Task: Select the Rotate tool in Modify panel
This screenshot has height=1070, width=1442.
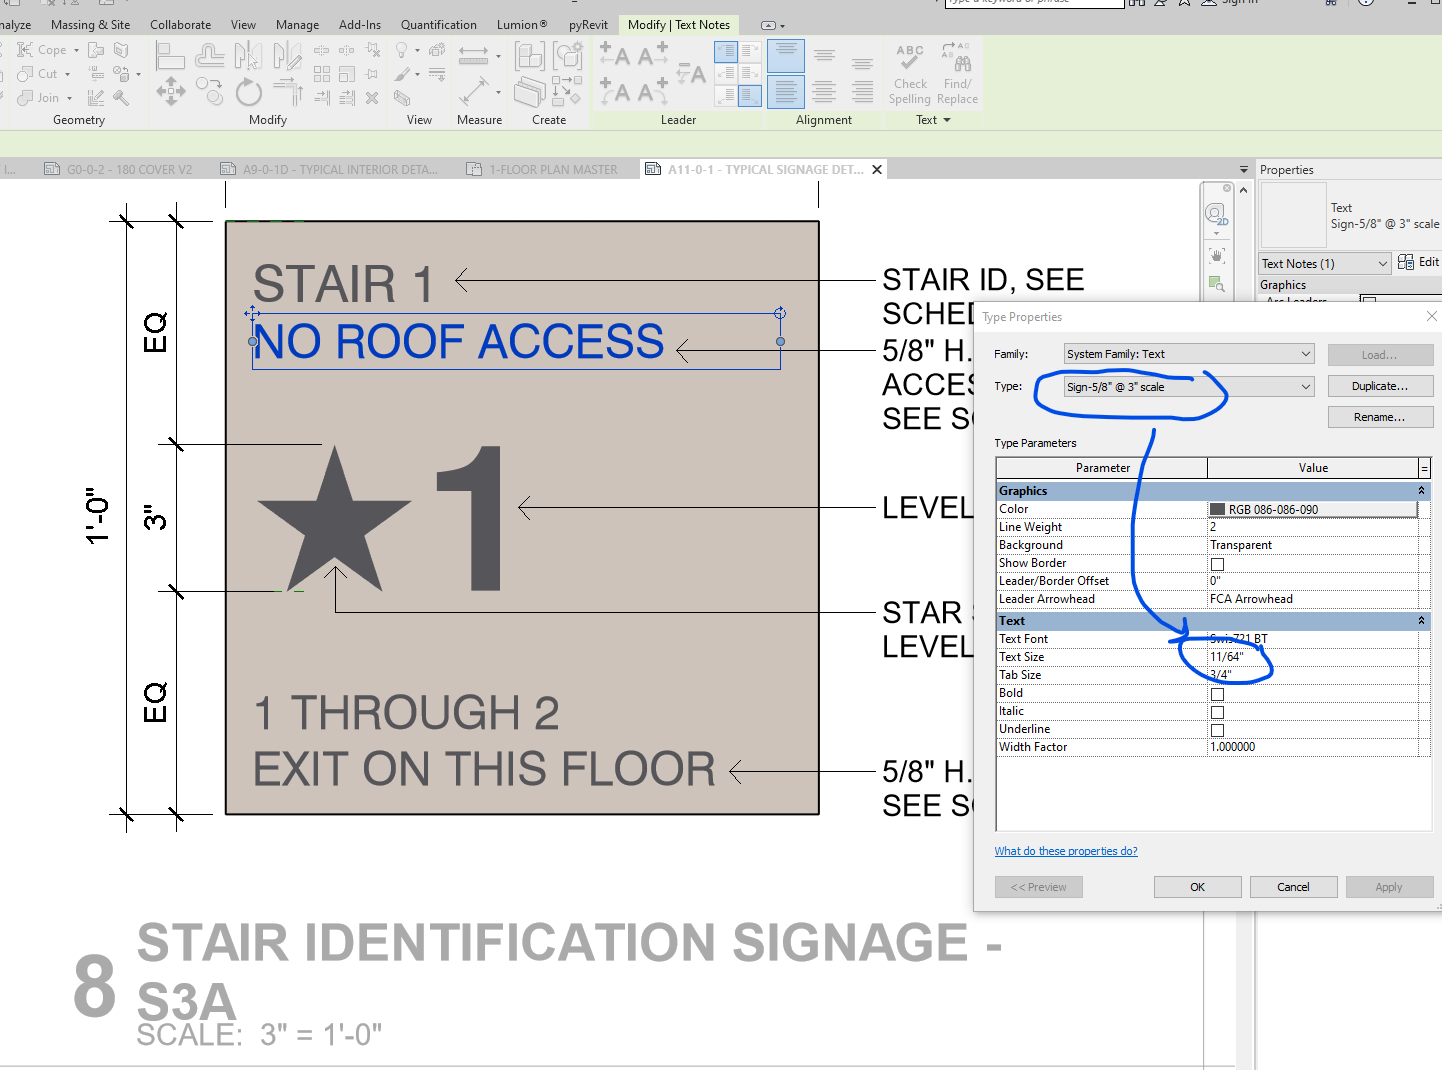Action: click(248, 92)
